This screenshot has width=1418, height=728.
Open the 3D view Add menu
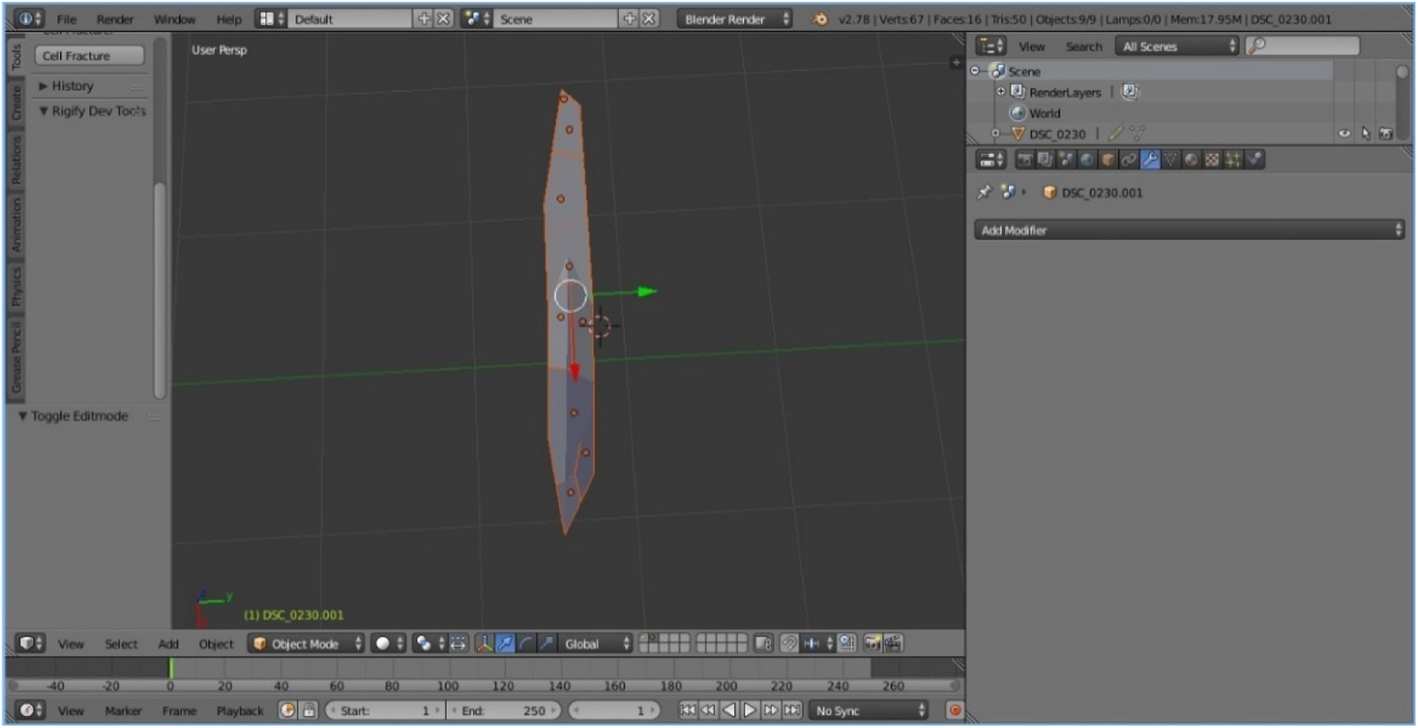169,644
